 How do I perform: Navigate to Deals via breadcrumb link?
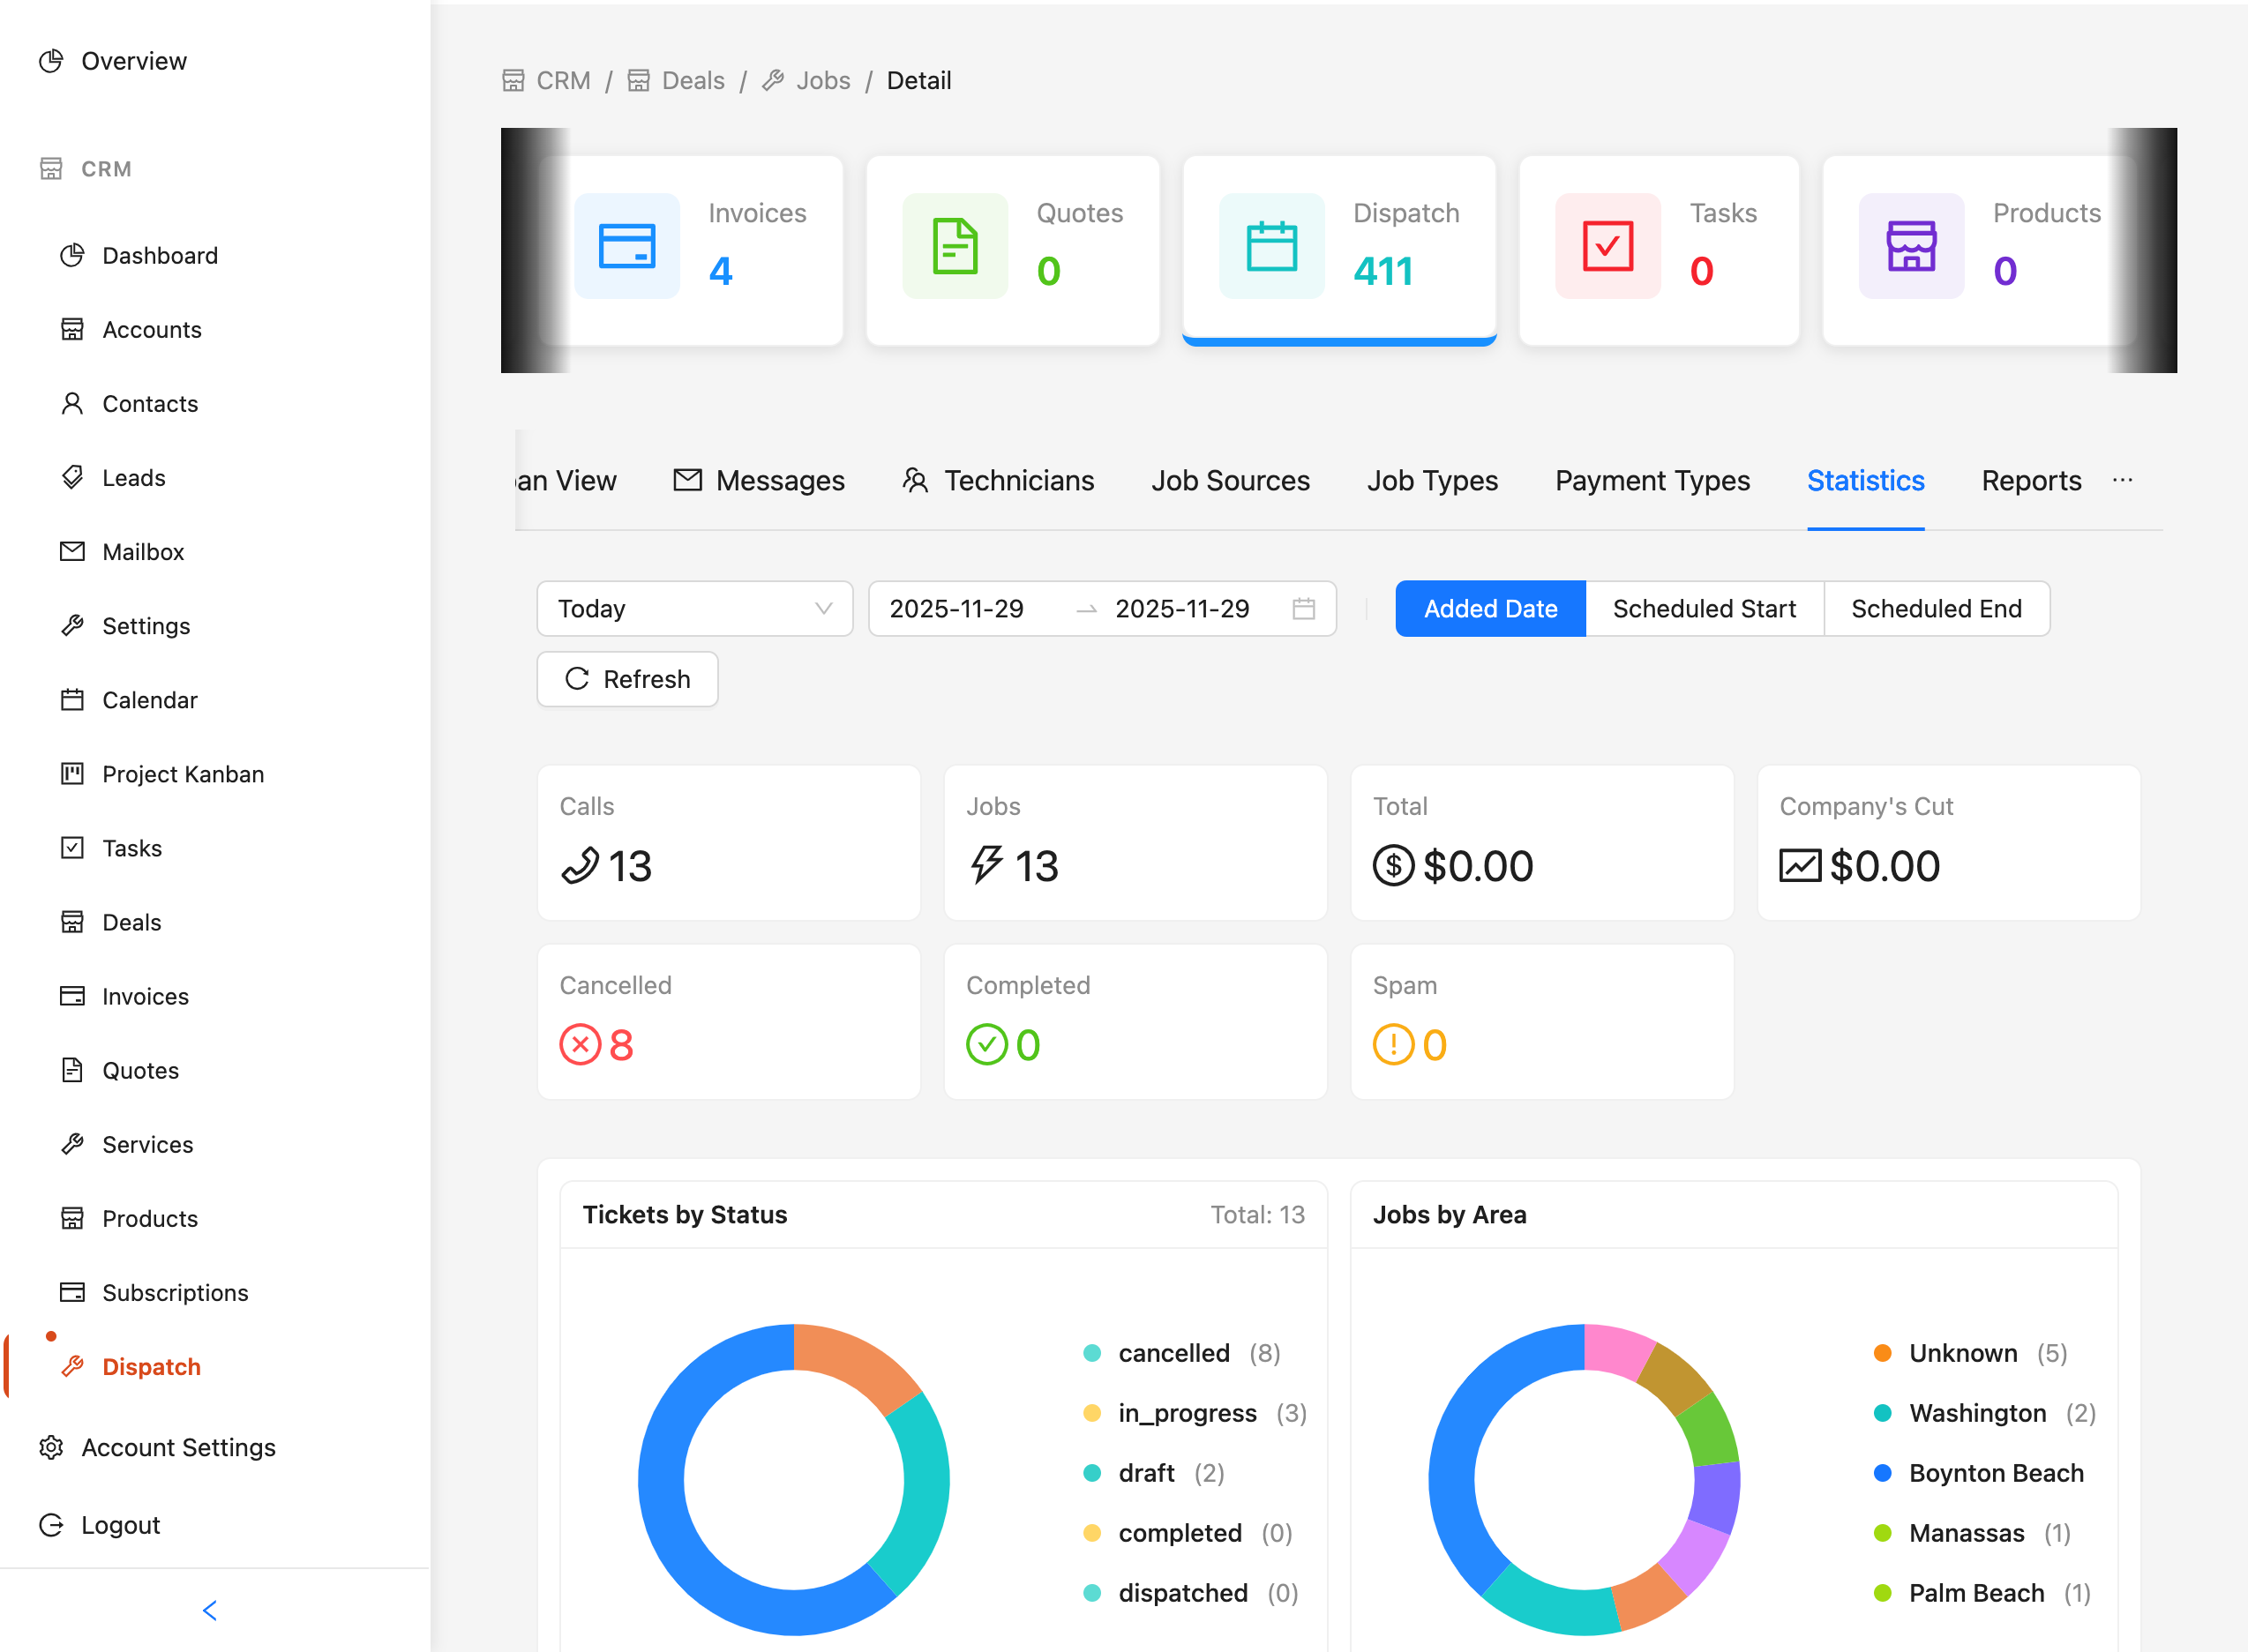tap(691, 80)
